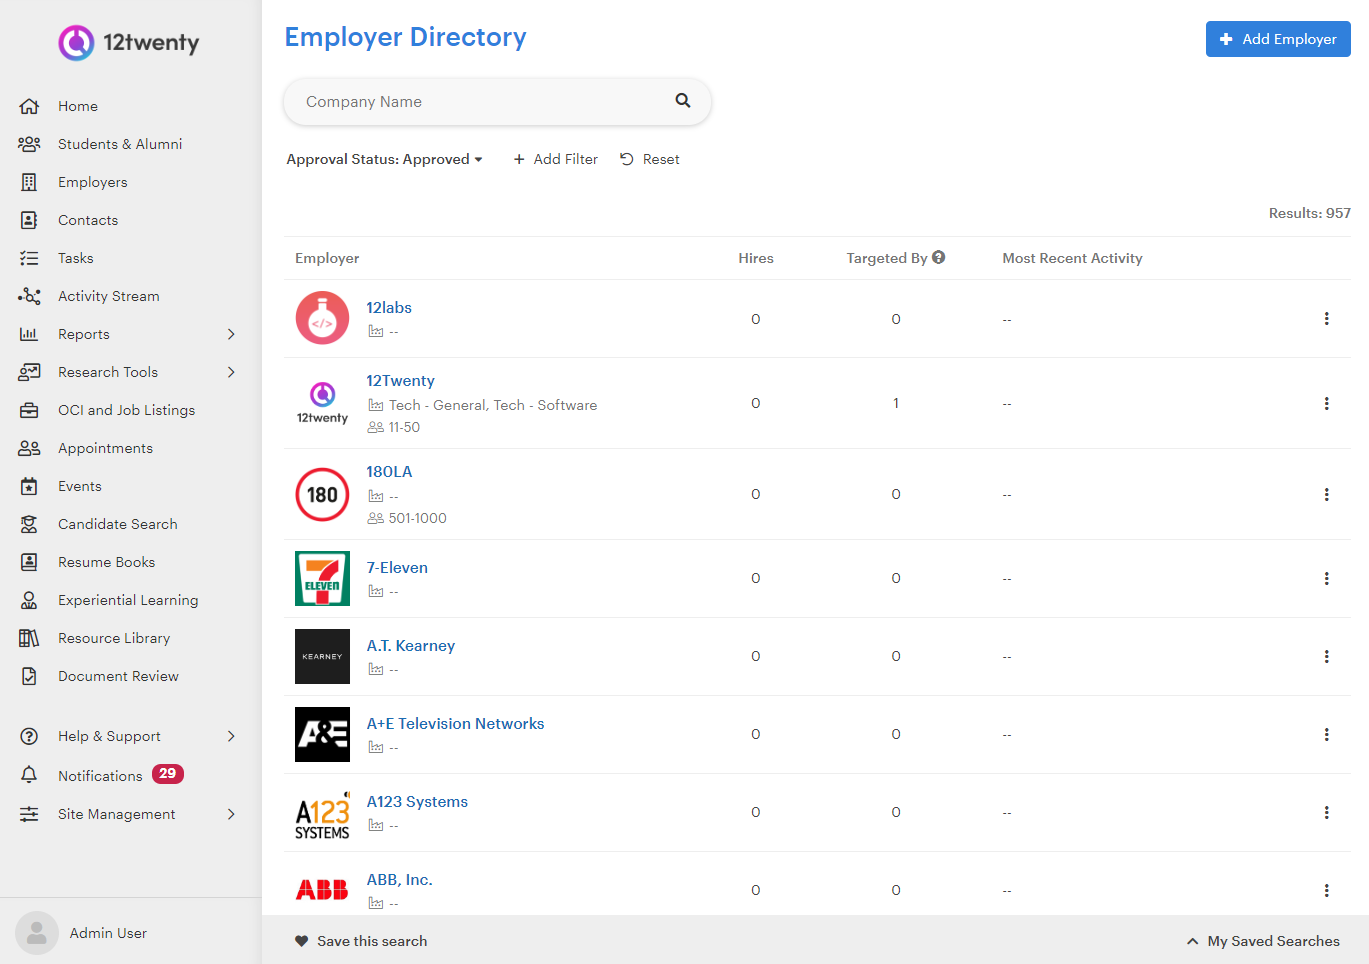Viewport: 1369px width, 964px height.
Task: Click the OCI and Job Listings briefcase icon
Action: pos(29,410)
